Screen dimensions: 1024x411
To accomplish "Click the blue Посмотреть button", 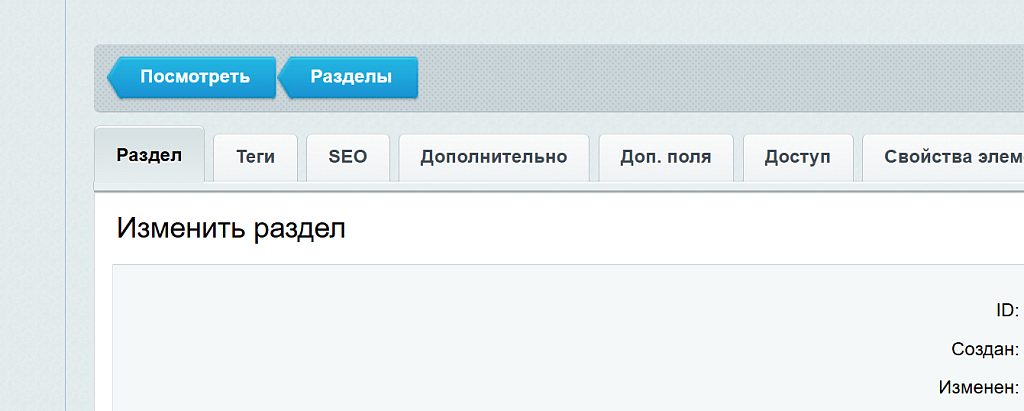I will 193,77.
